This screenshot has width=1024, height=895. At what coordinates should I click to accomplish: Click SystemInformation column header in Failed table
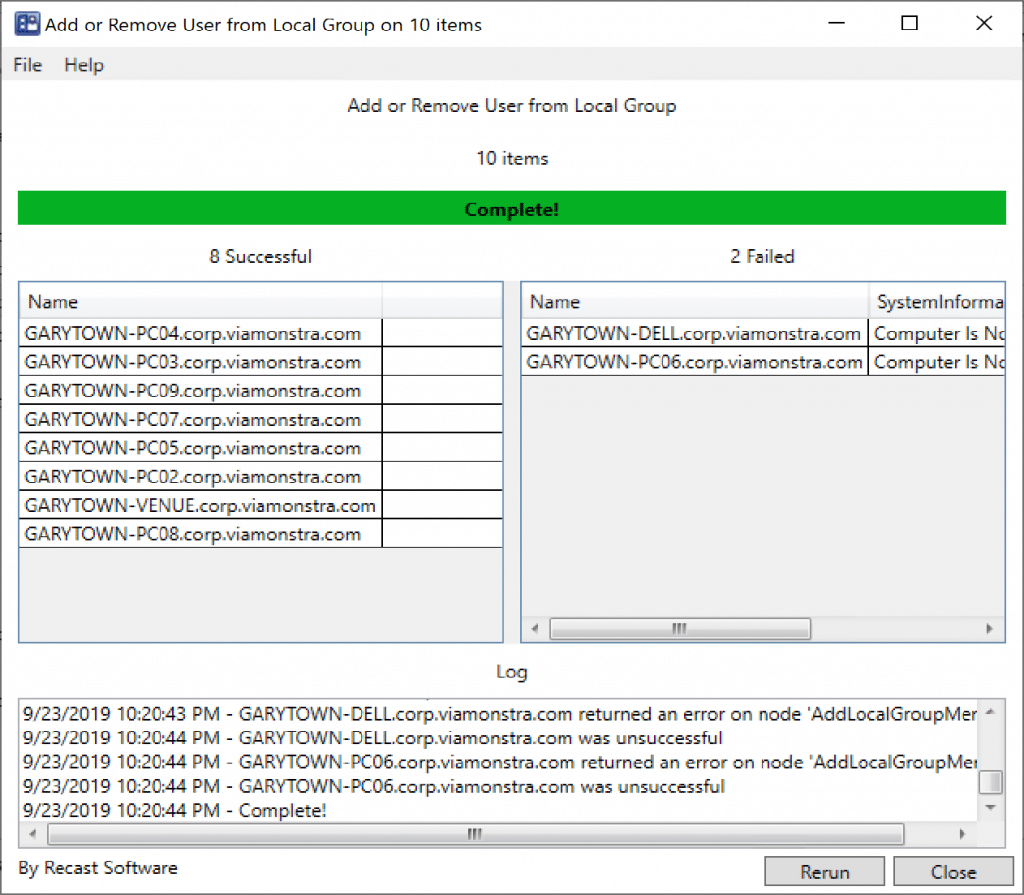pos(938,302)
